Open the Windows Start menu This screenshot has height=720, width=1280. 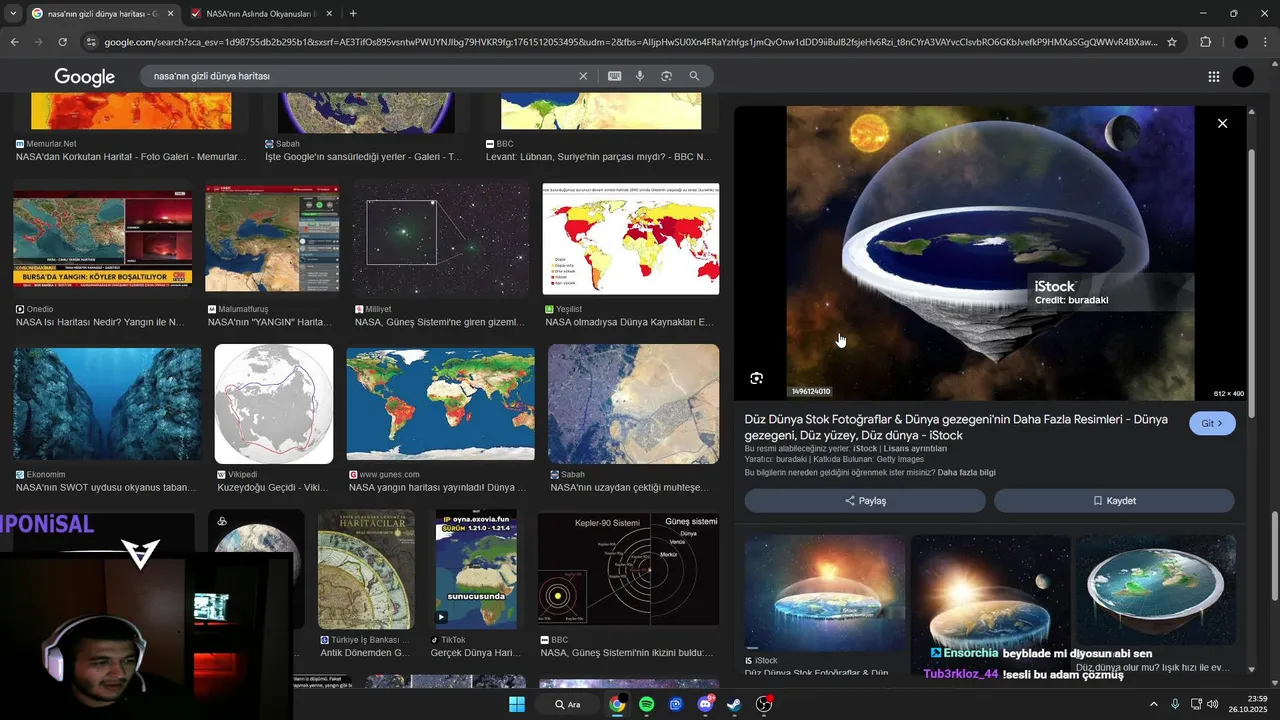pos(517,704)
